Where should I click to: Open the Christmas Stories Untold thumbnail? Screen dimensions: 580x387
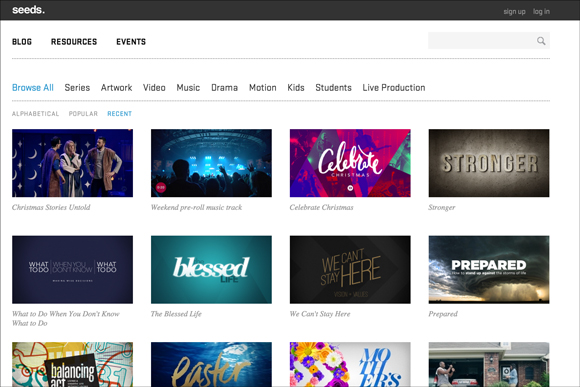pyautogui.click(x=72, y=163)
